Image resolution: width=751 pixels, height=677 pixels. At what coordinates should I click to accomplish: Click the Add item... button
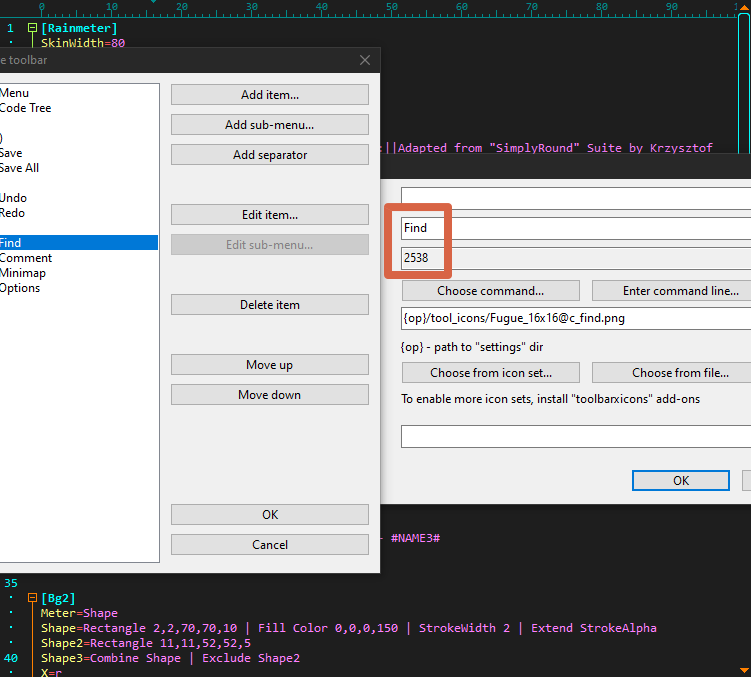(270, 95)
